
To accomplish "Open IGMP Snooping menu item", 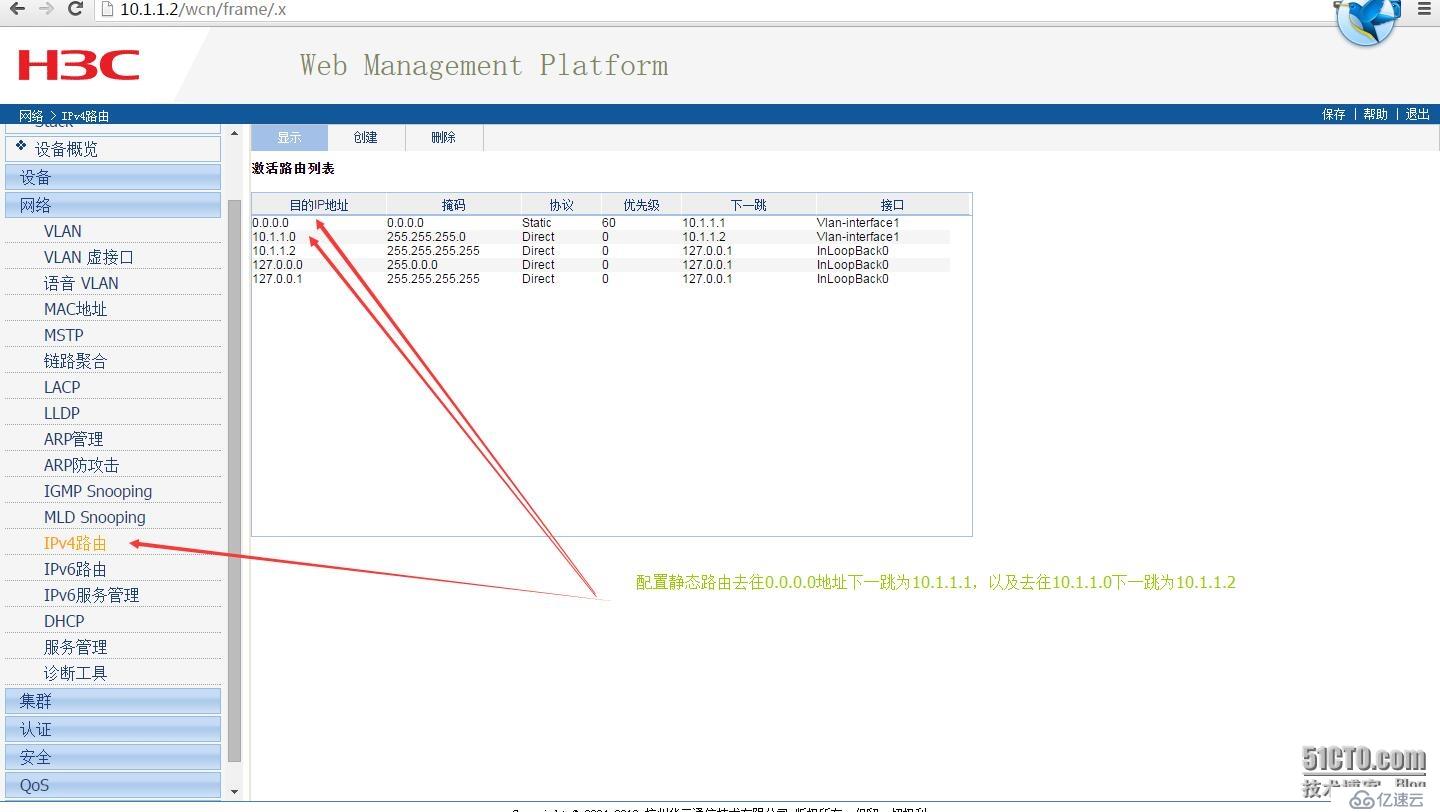I will coord(98,491).
